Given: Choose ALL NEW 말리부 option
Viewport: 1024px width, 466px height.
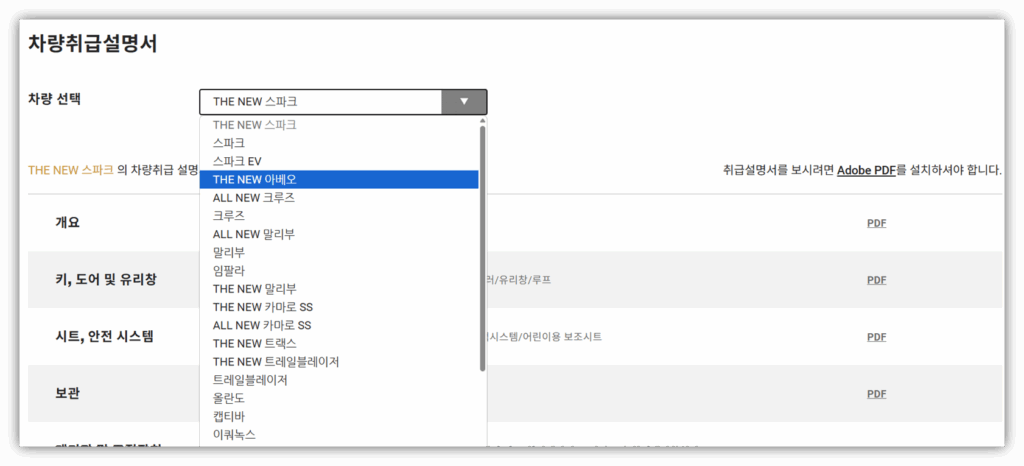Looking at the screenshot, I should click(x=339, y=234).
